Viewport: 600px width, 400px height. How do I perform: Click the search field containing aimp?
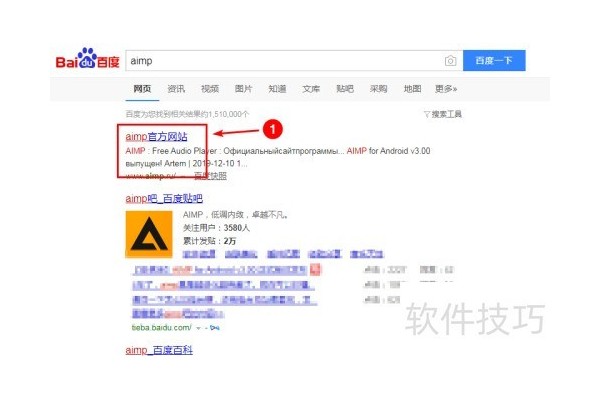coord(294,60)
